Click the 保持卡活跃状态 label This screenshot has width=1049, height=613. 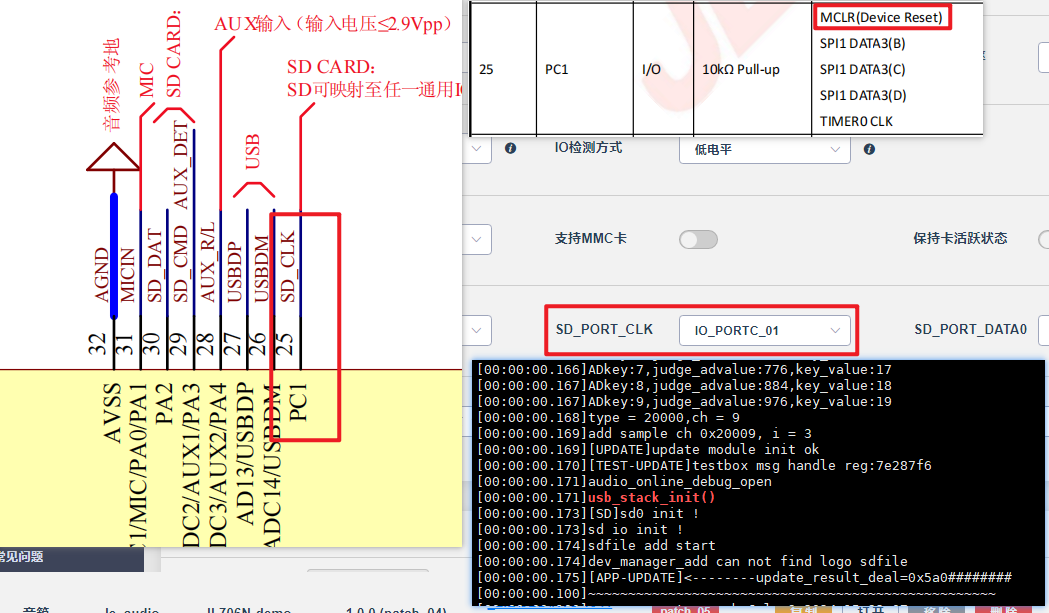(x=960, y=238)
